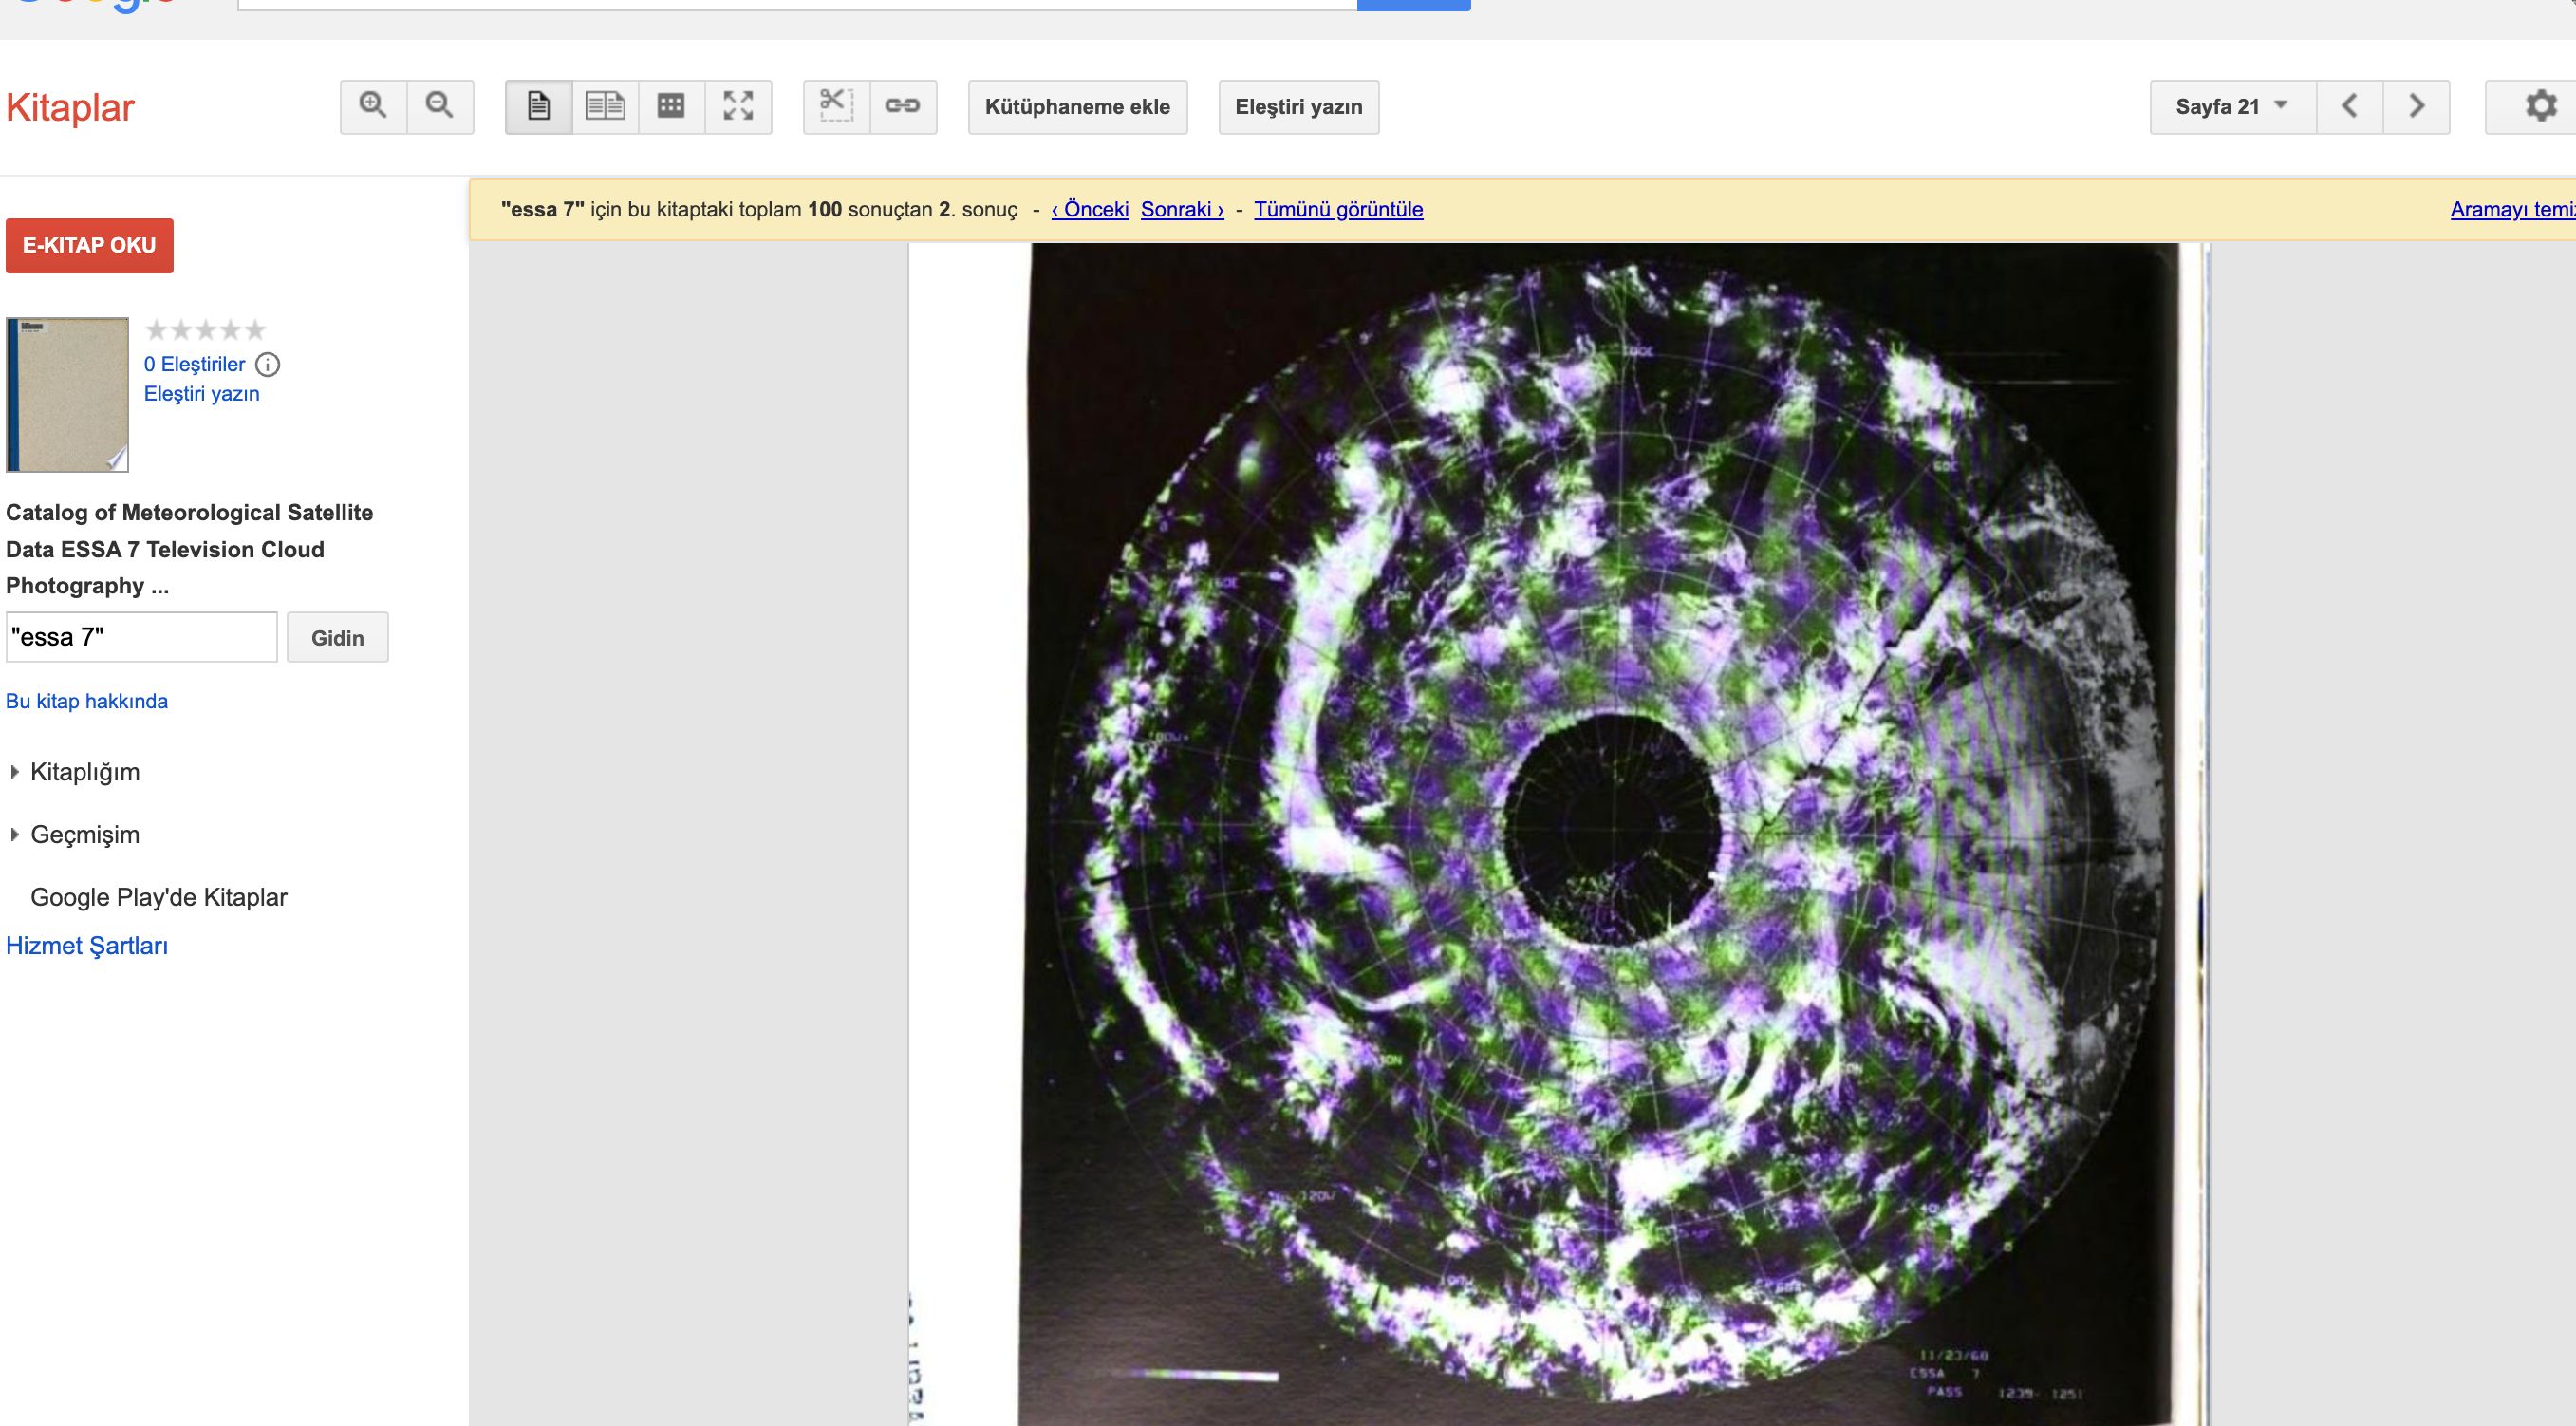Go to next page arrow

click(2416, 106)
